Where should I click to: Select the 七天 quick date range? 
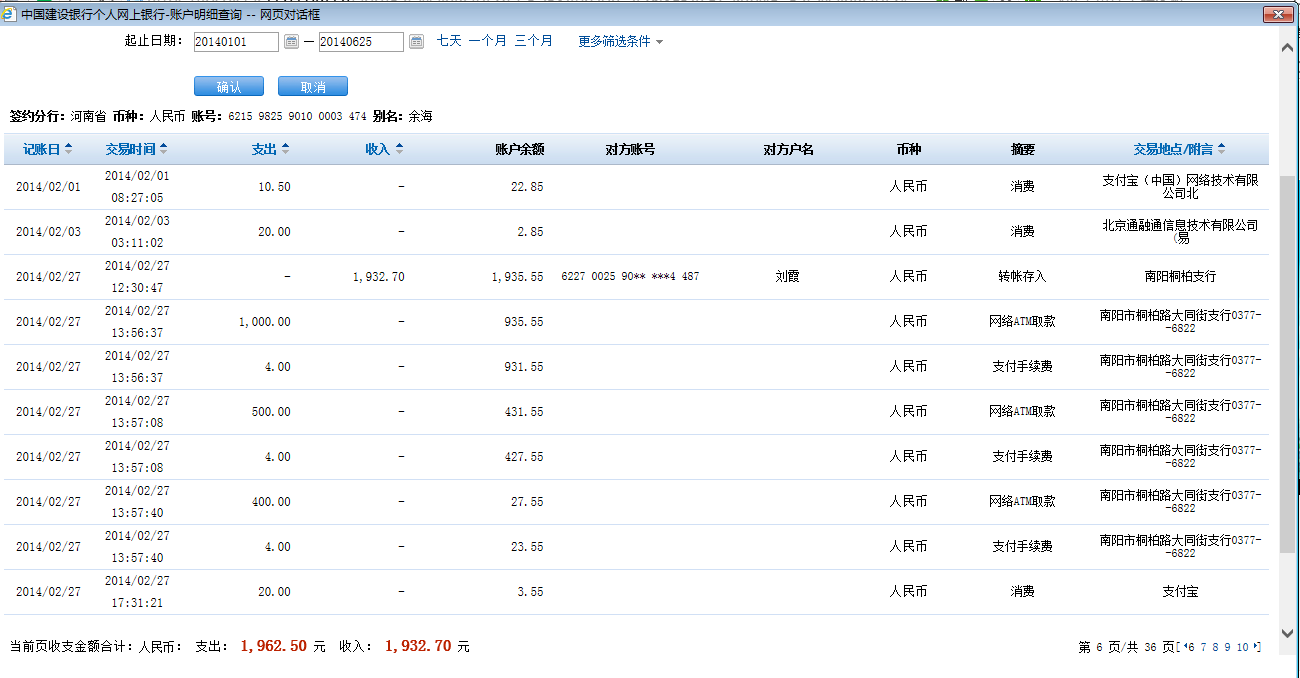pos(449,41)
